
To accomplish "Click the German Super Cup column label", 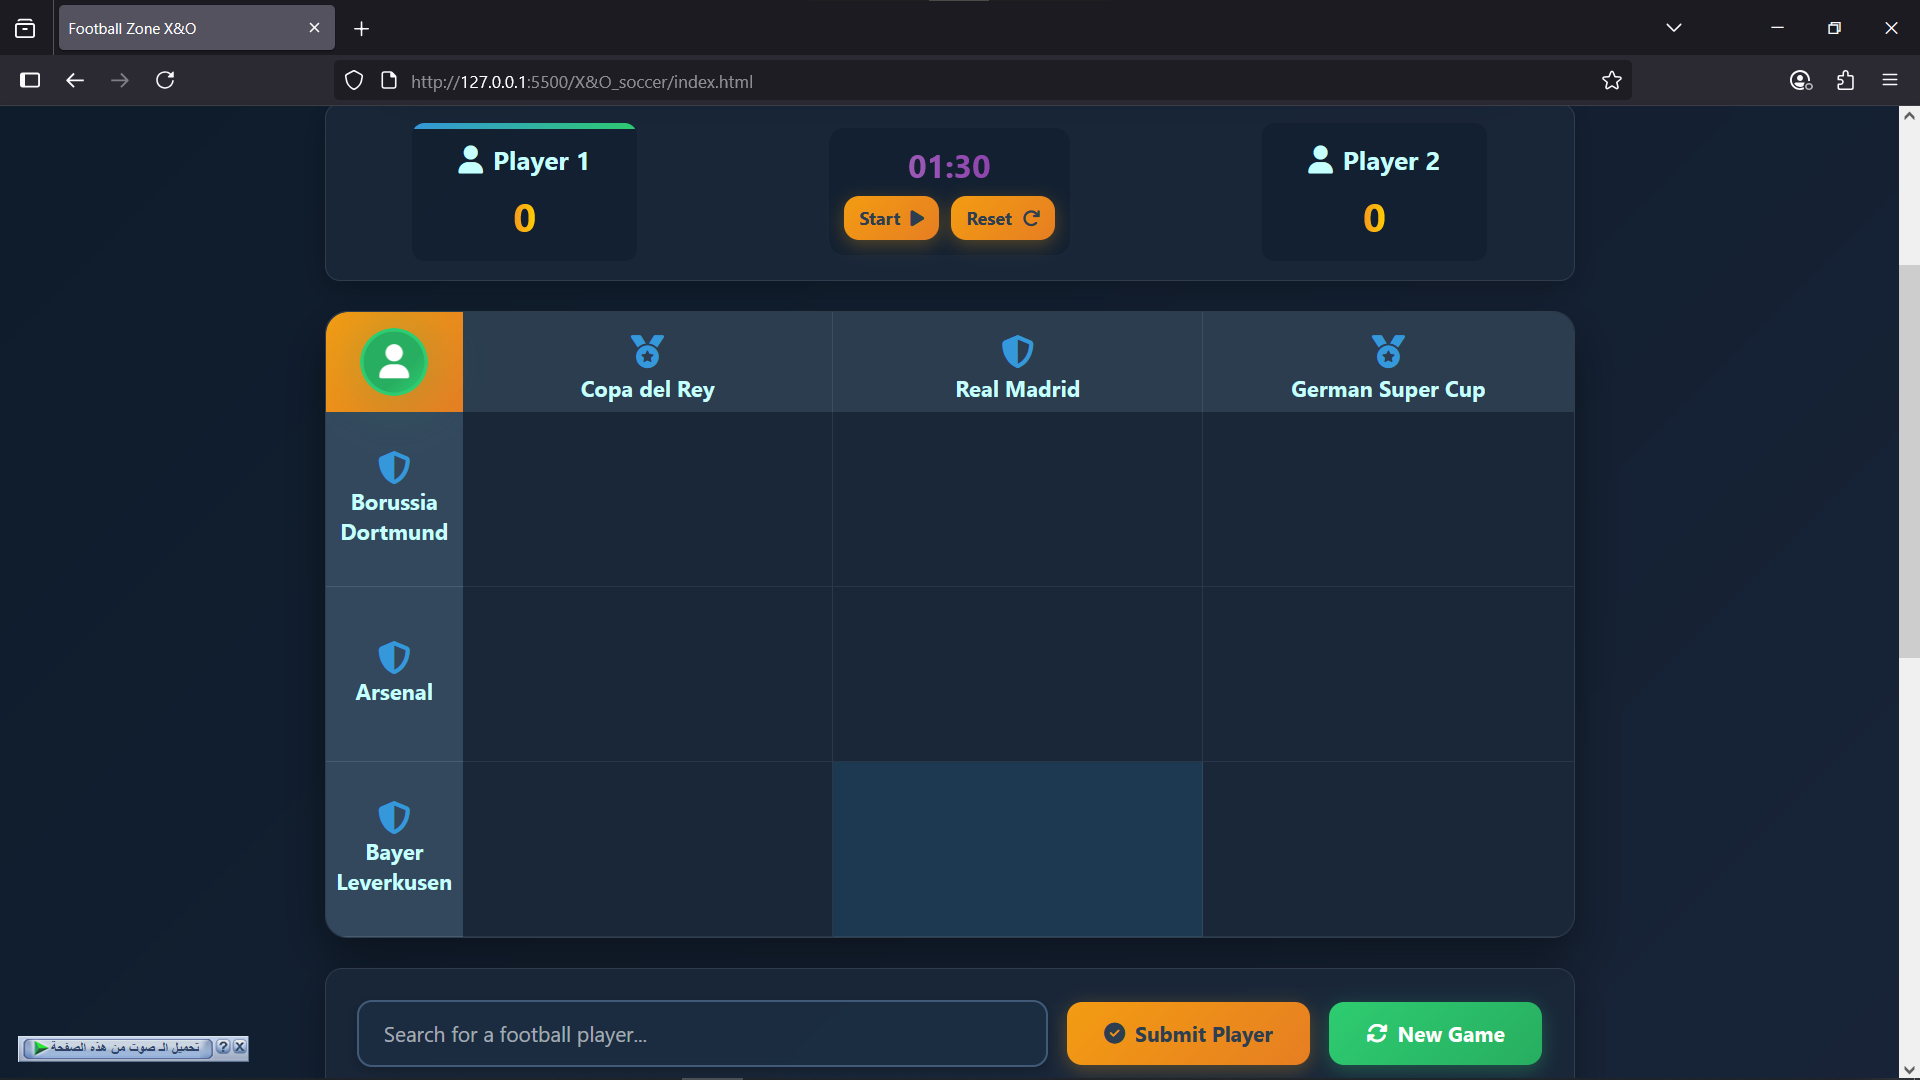I will click(x=1388, y=389).
